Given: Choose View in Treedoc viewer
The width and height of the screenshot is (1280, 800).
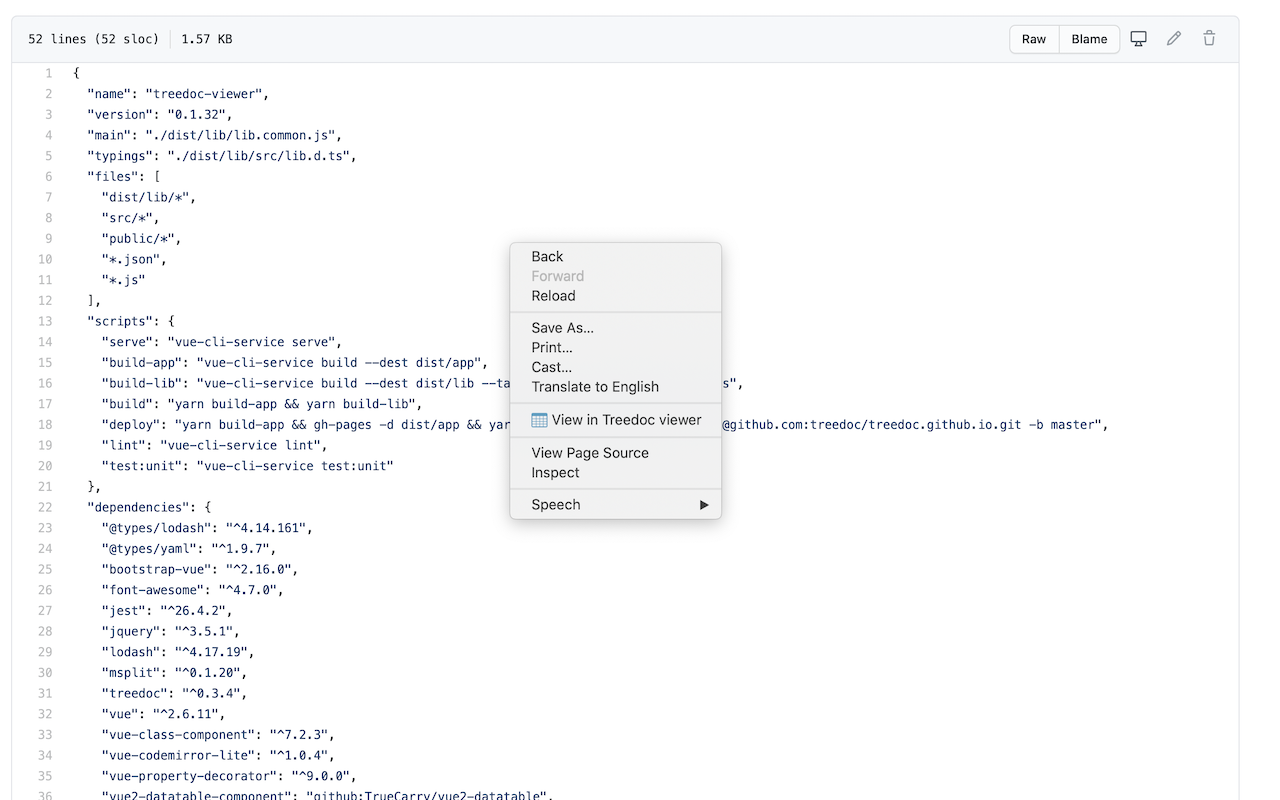Looking at the screenshot, I should point(615,420).
